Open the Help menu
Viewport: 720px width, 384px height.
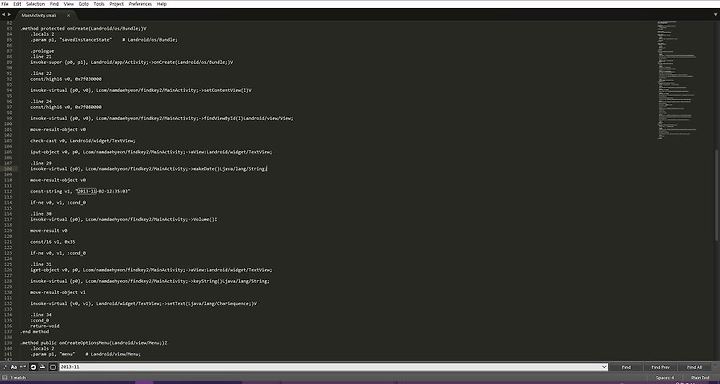pyautogui.click(x=162, y=4)
